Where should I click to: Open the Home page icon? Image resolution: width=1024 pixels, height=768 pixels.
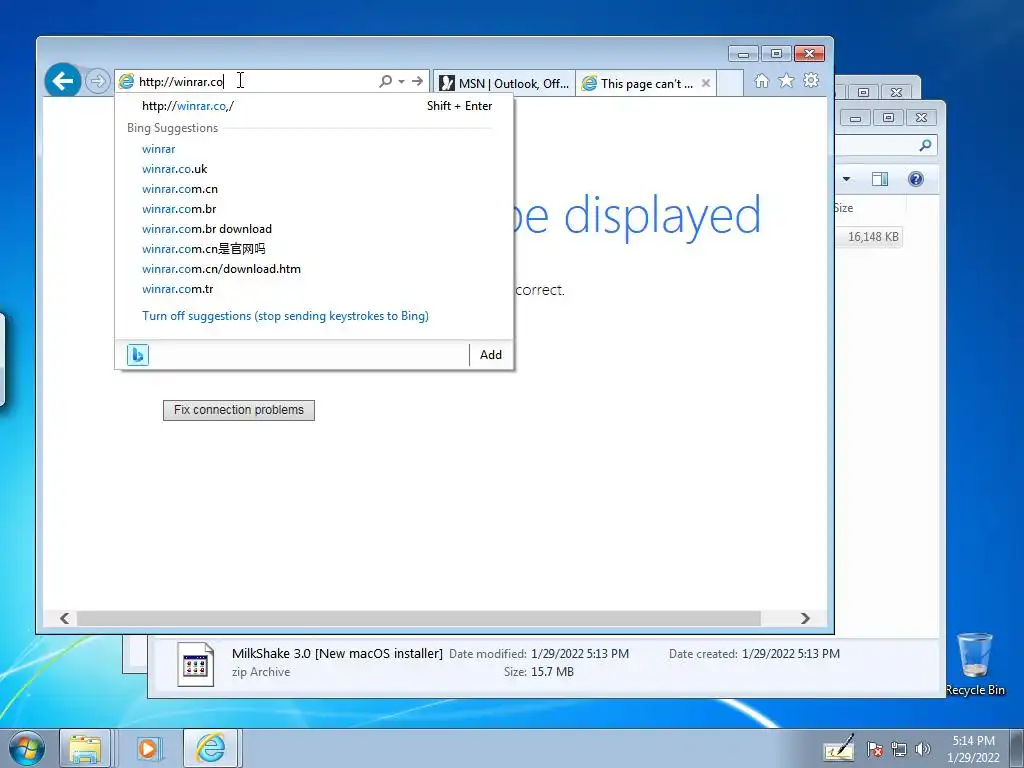pos(761,80)
